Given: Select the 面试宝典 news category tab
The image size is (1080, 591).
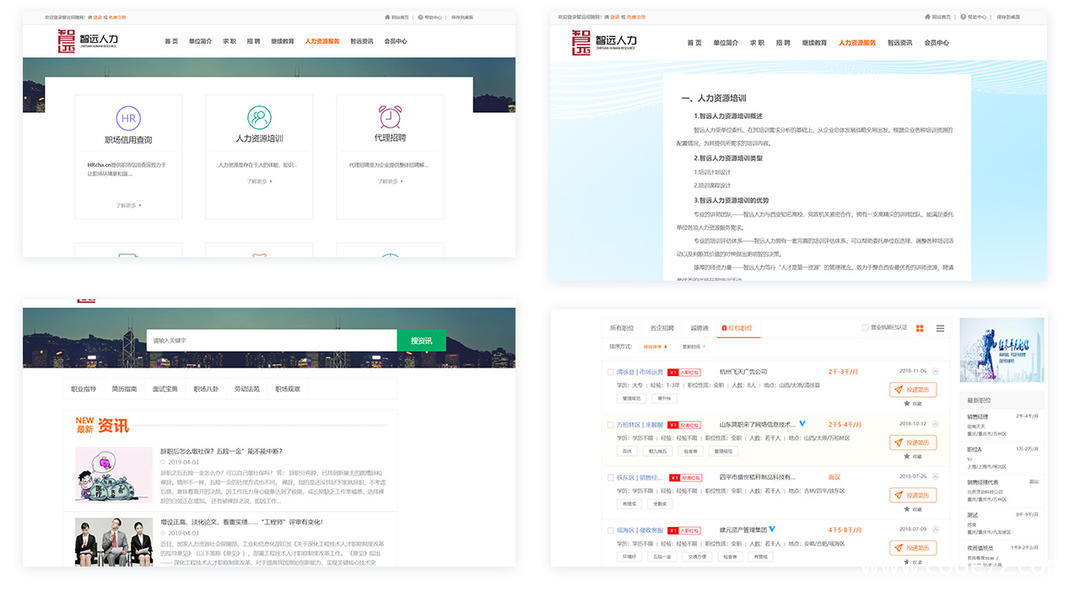Looking at the screenshot, I should point(165,389).
